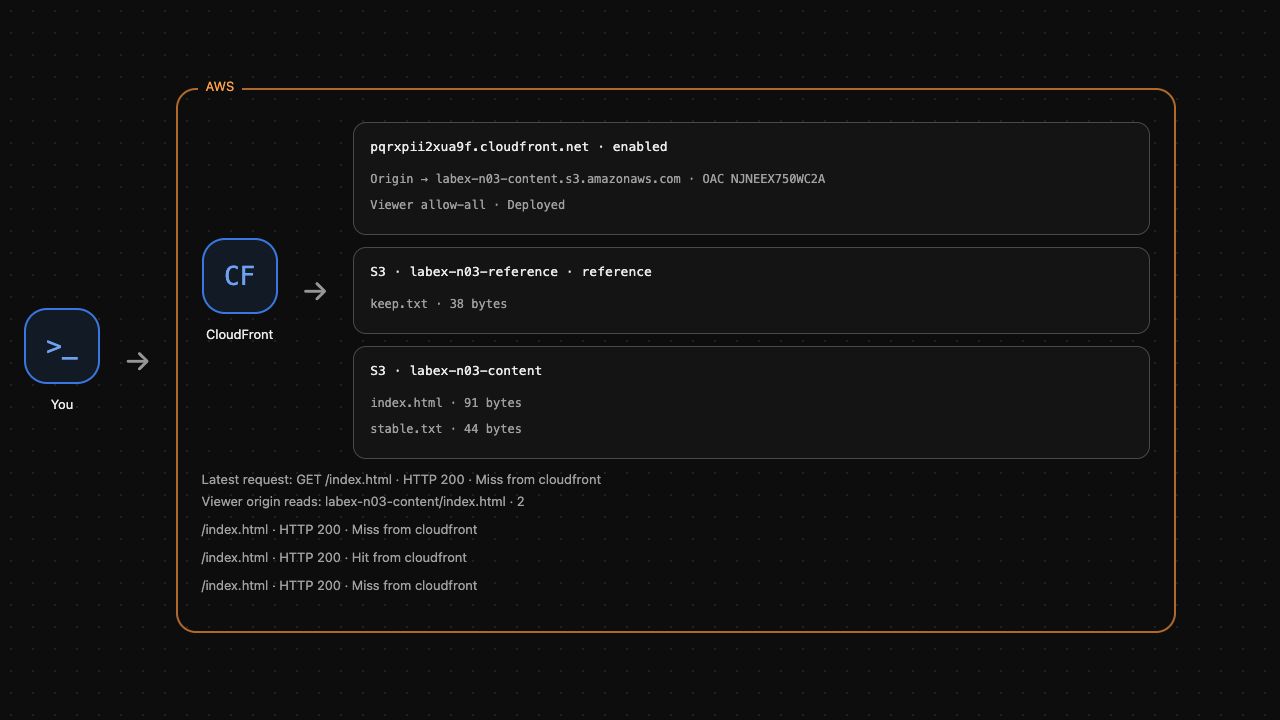Click the You terminal prompt icon
This screenshot has height=720, width=1280.
pos(62,346)
